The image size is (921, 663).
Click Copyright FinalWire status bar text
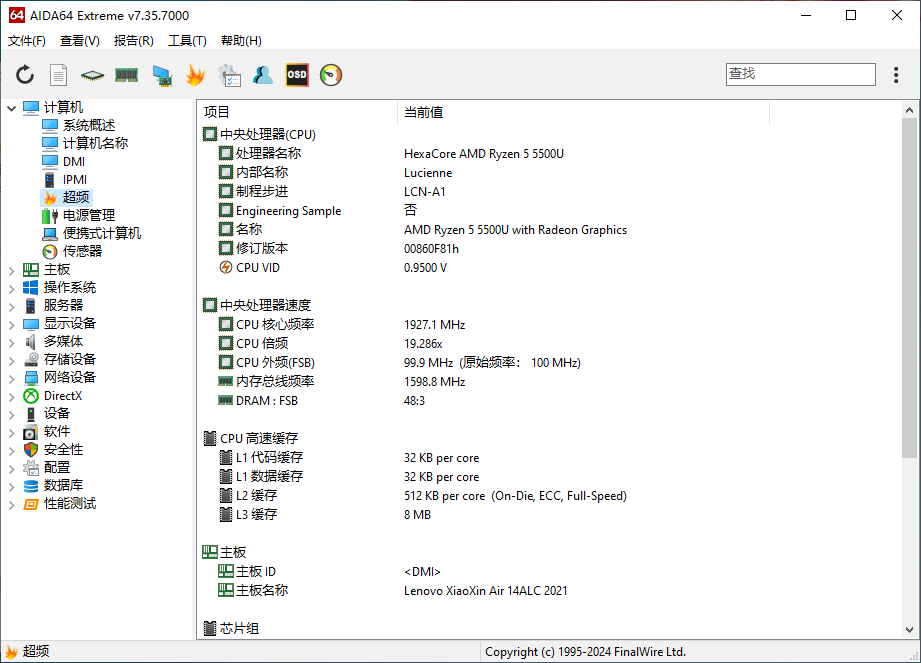585,652
